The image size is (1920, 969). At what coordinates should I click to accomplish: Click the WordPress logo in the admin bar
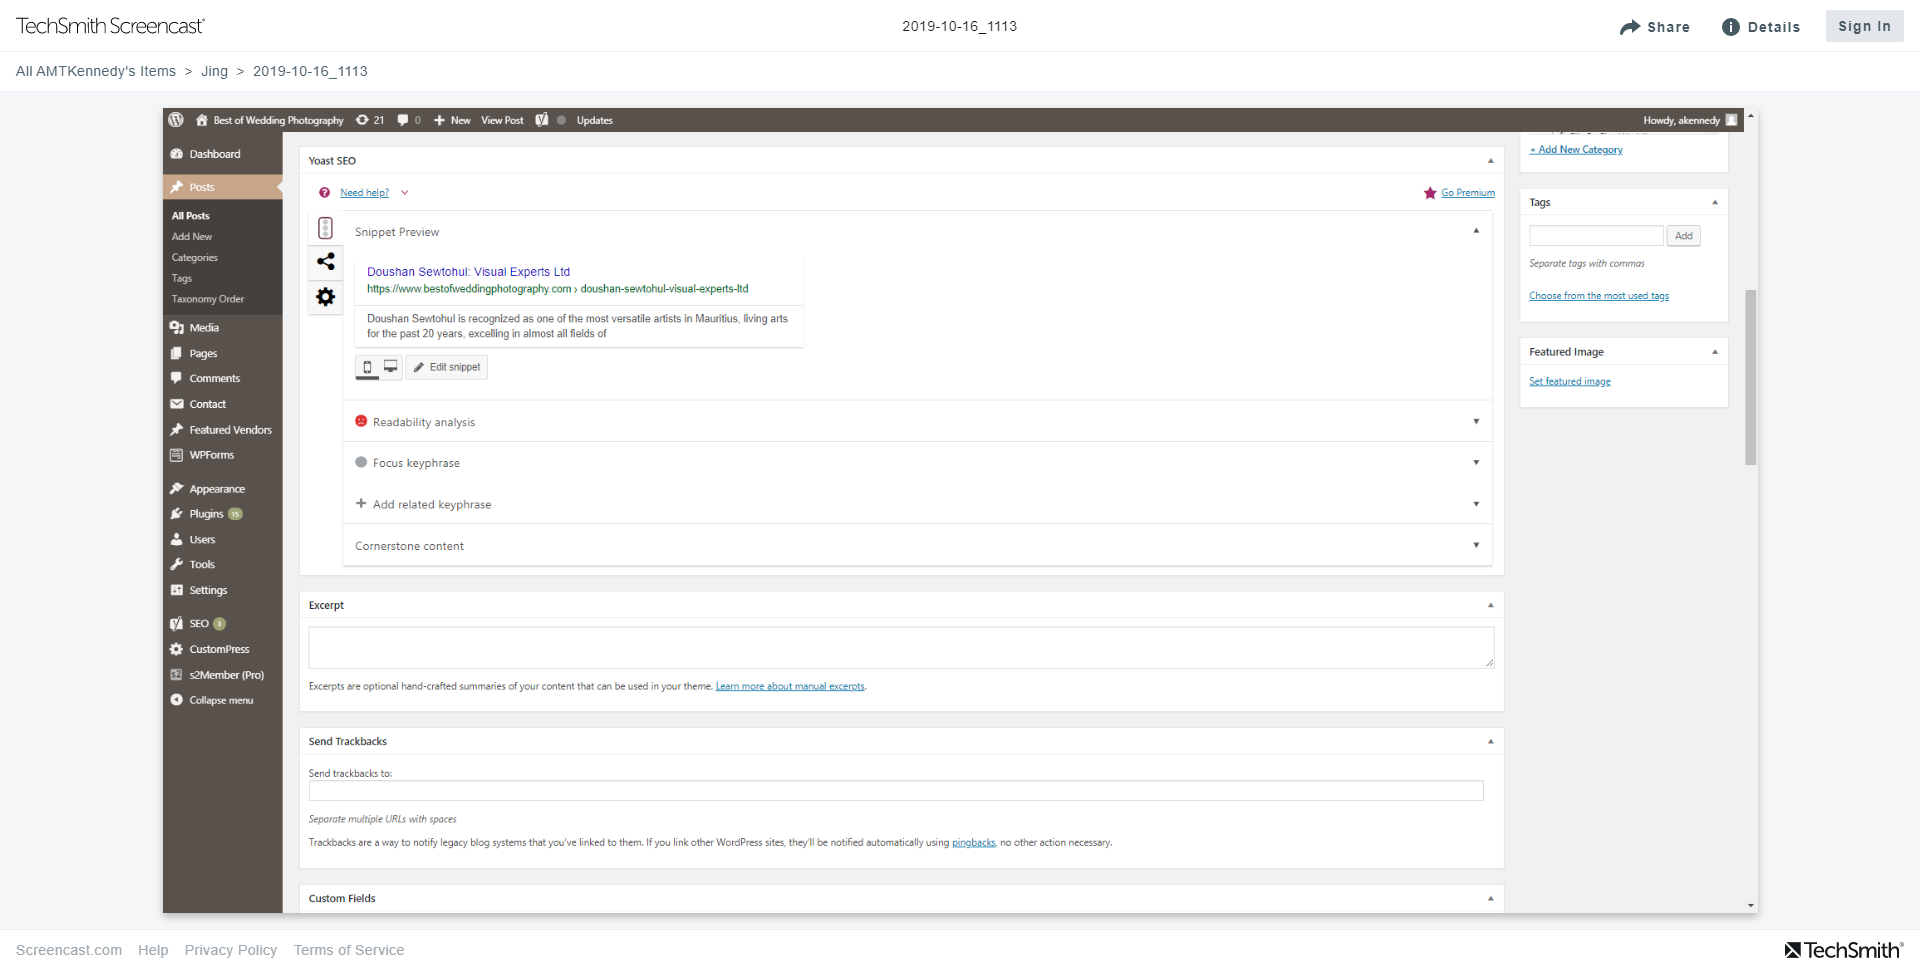(176, 120)
